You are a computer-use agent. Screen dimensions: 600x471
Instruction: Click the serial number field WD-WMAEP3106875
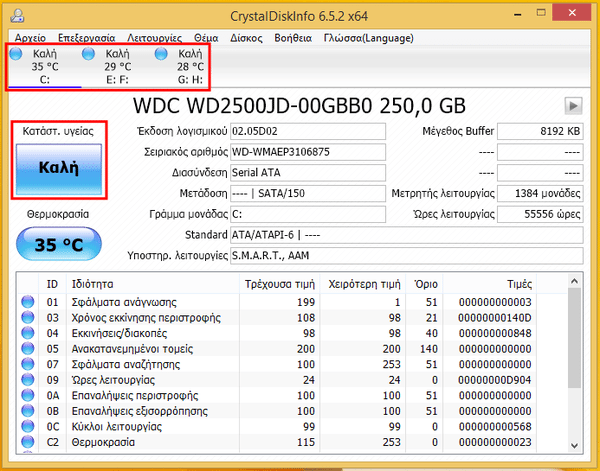[308, 152]
